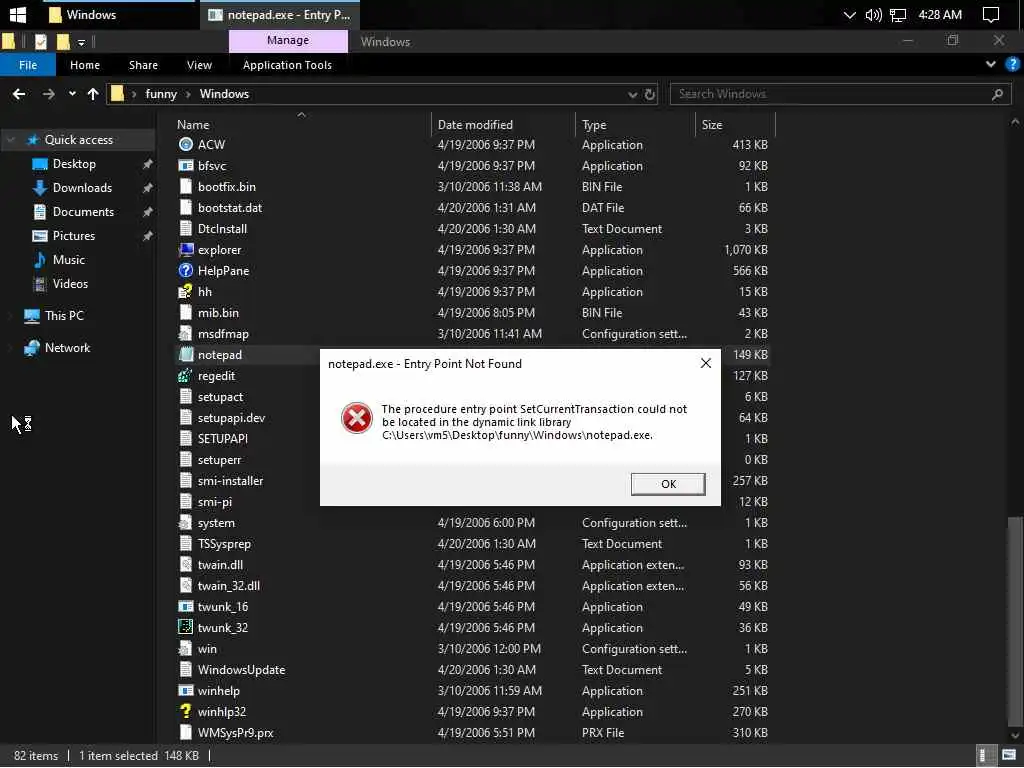Select the winhlp32 application icon
The width and height of the screenshot is (1024, 768).
click(x=185, y=712)
